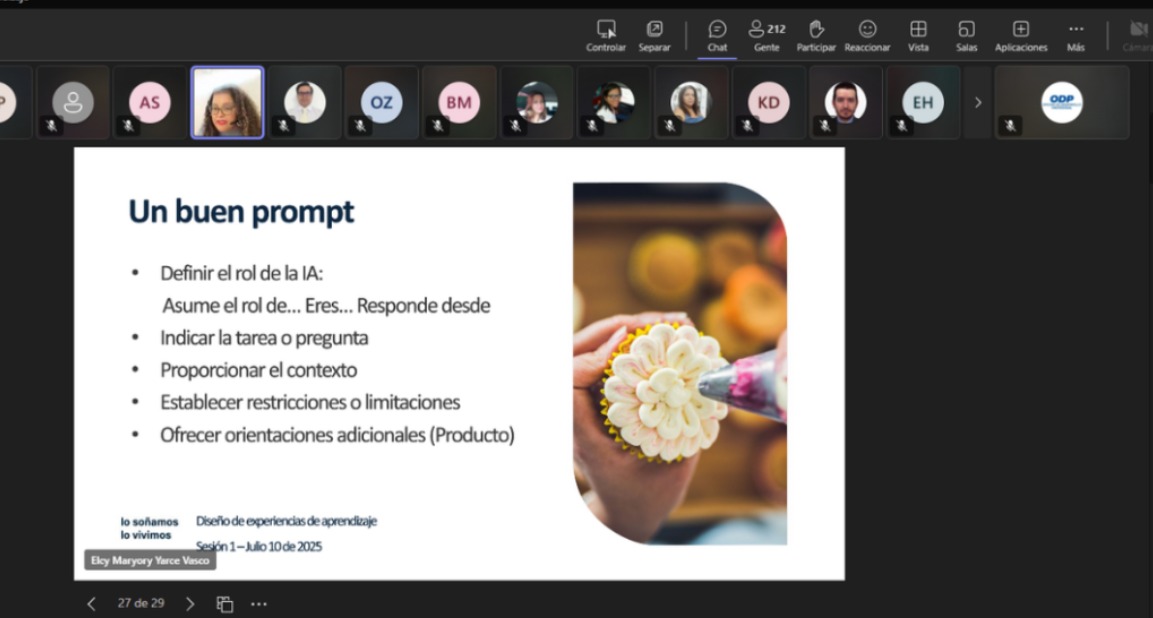
Task: Click the bullet 'Indicar la tarea o pregunta'
Action: click(x=264, y=338)
